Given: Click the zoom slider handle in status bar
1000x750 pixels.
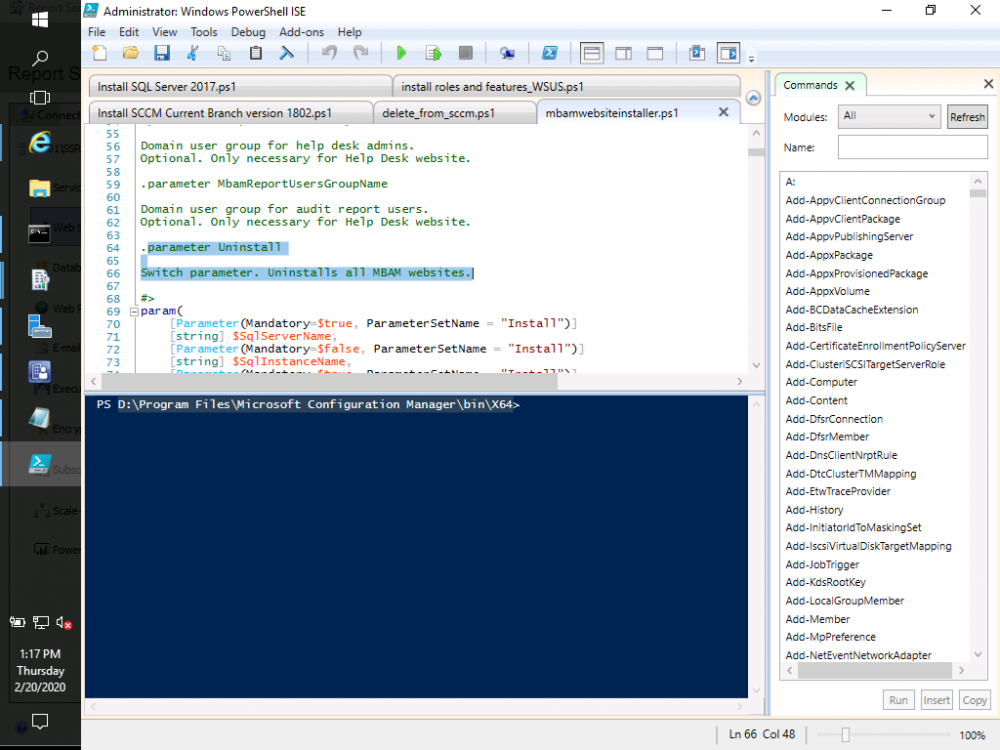Looking at the screenshot, I should point(845,735).
